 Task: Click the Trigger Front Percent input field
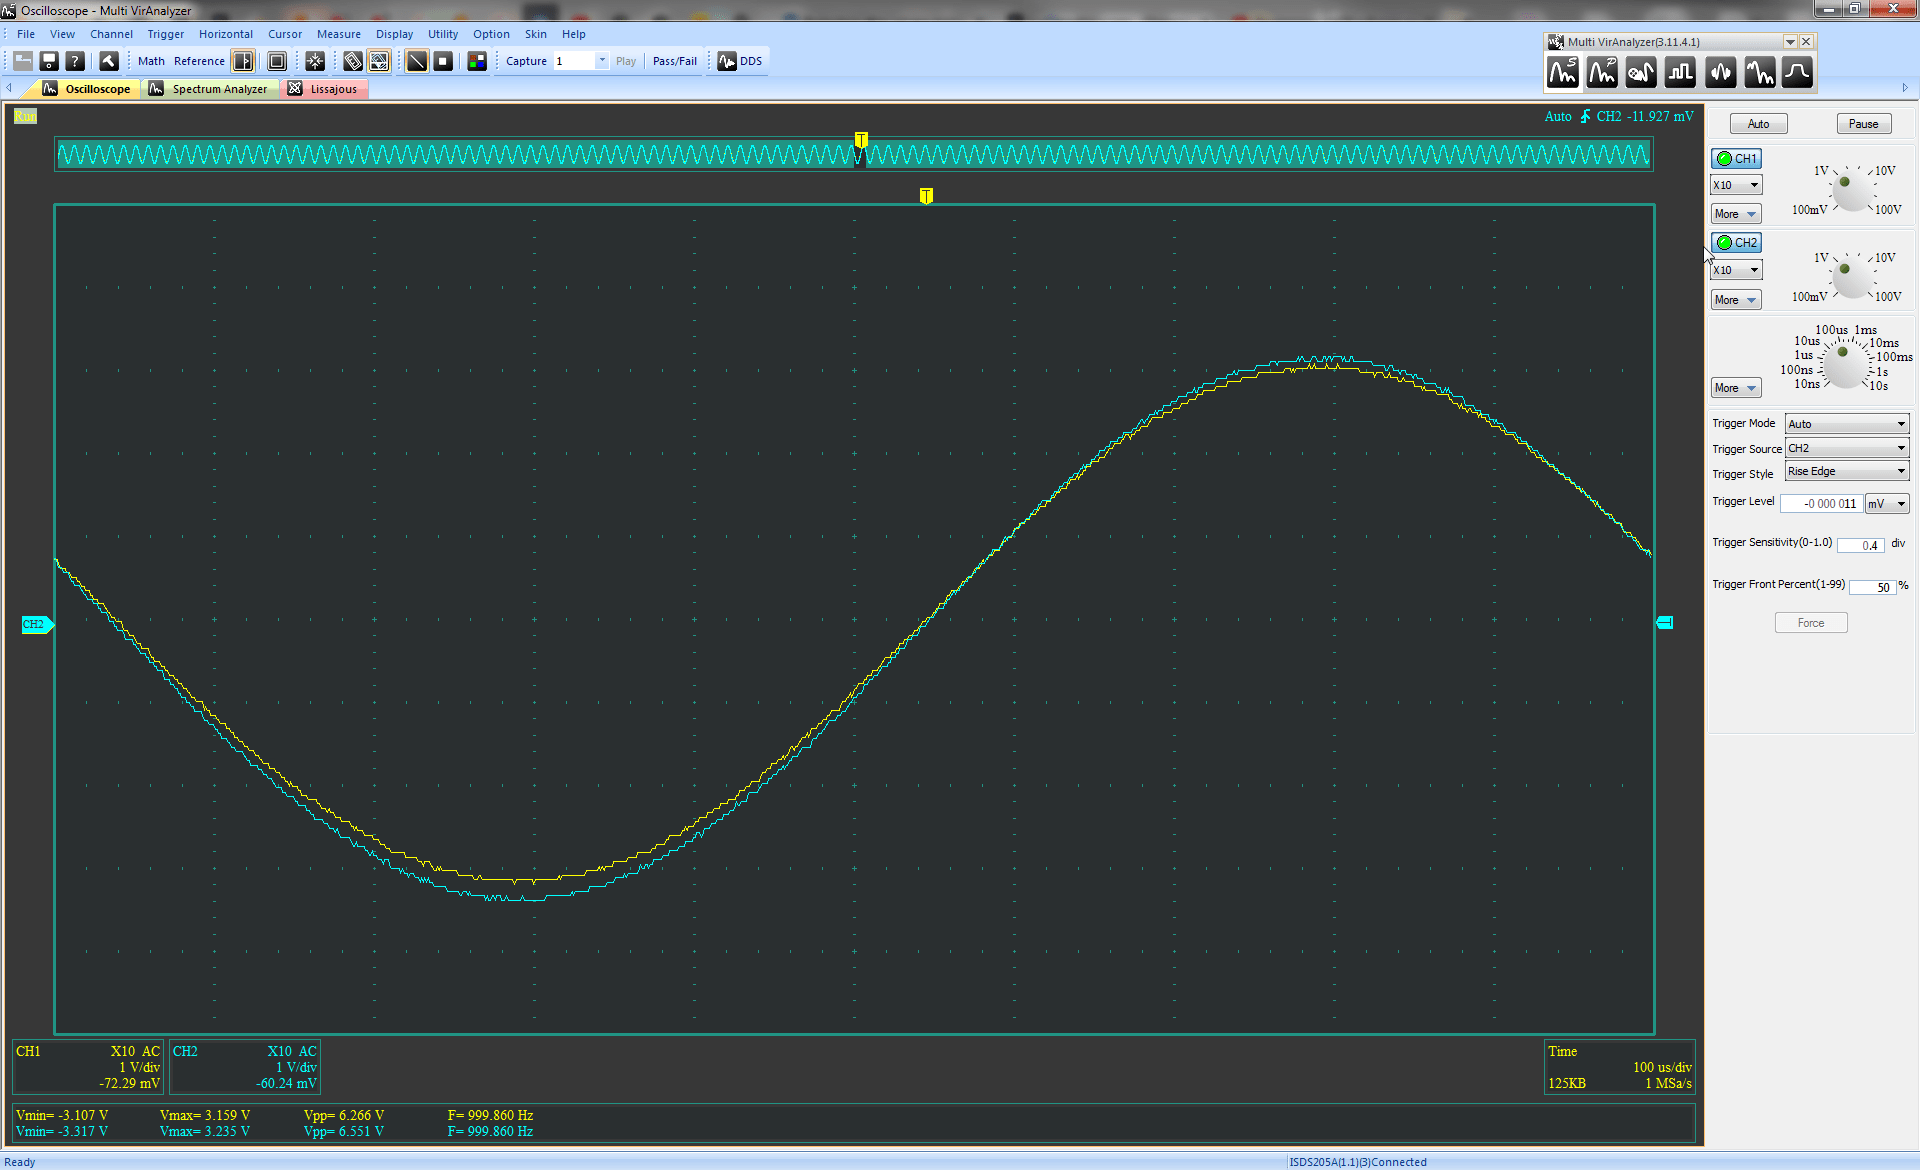(x=1872, y=587)
